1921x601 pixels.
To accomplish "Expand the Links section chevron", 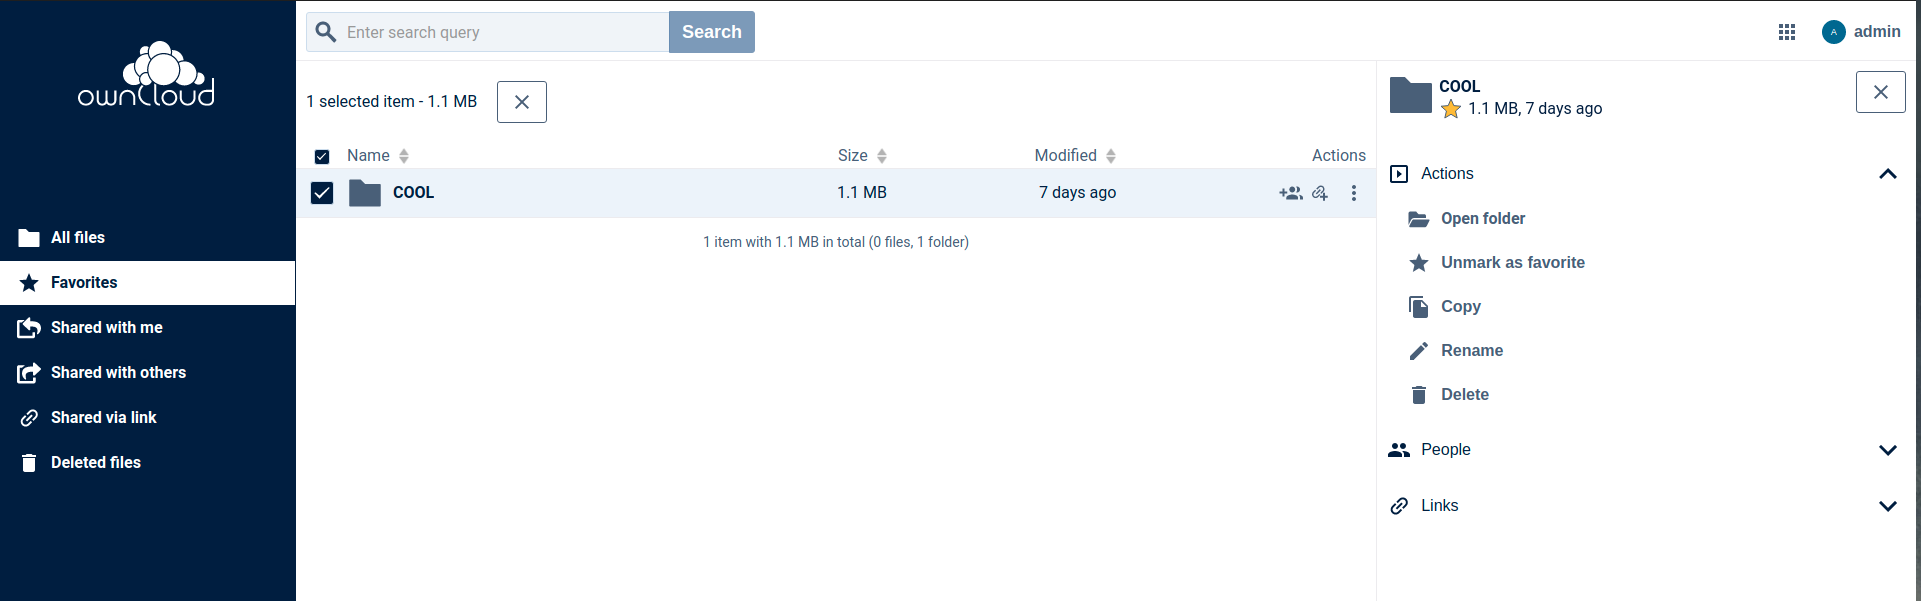I will (1888, 506).
